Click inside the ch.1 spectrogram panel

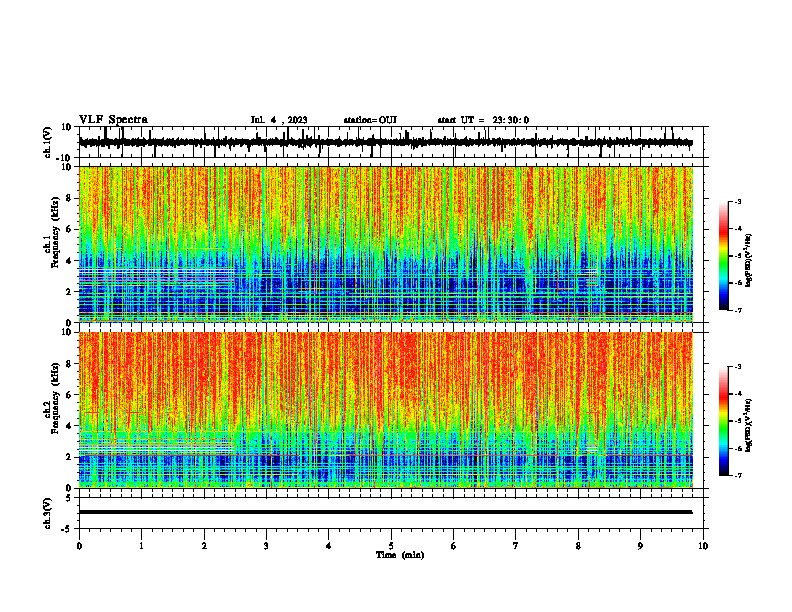pos(386,244)
